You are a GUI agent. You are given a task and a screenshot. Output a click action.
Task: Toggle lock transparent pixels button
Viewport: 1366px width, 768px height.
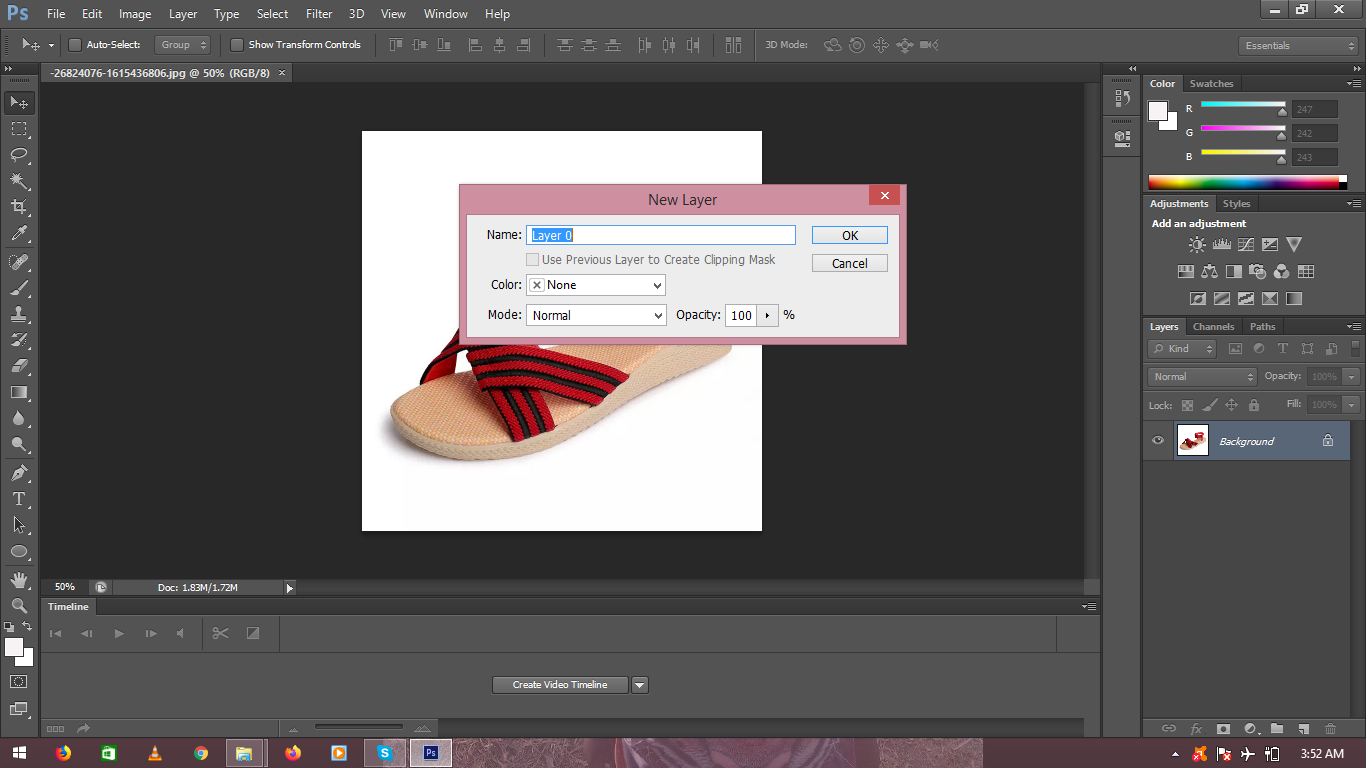click(x=1187, y=405)
